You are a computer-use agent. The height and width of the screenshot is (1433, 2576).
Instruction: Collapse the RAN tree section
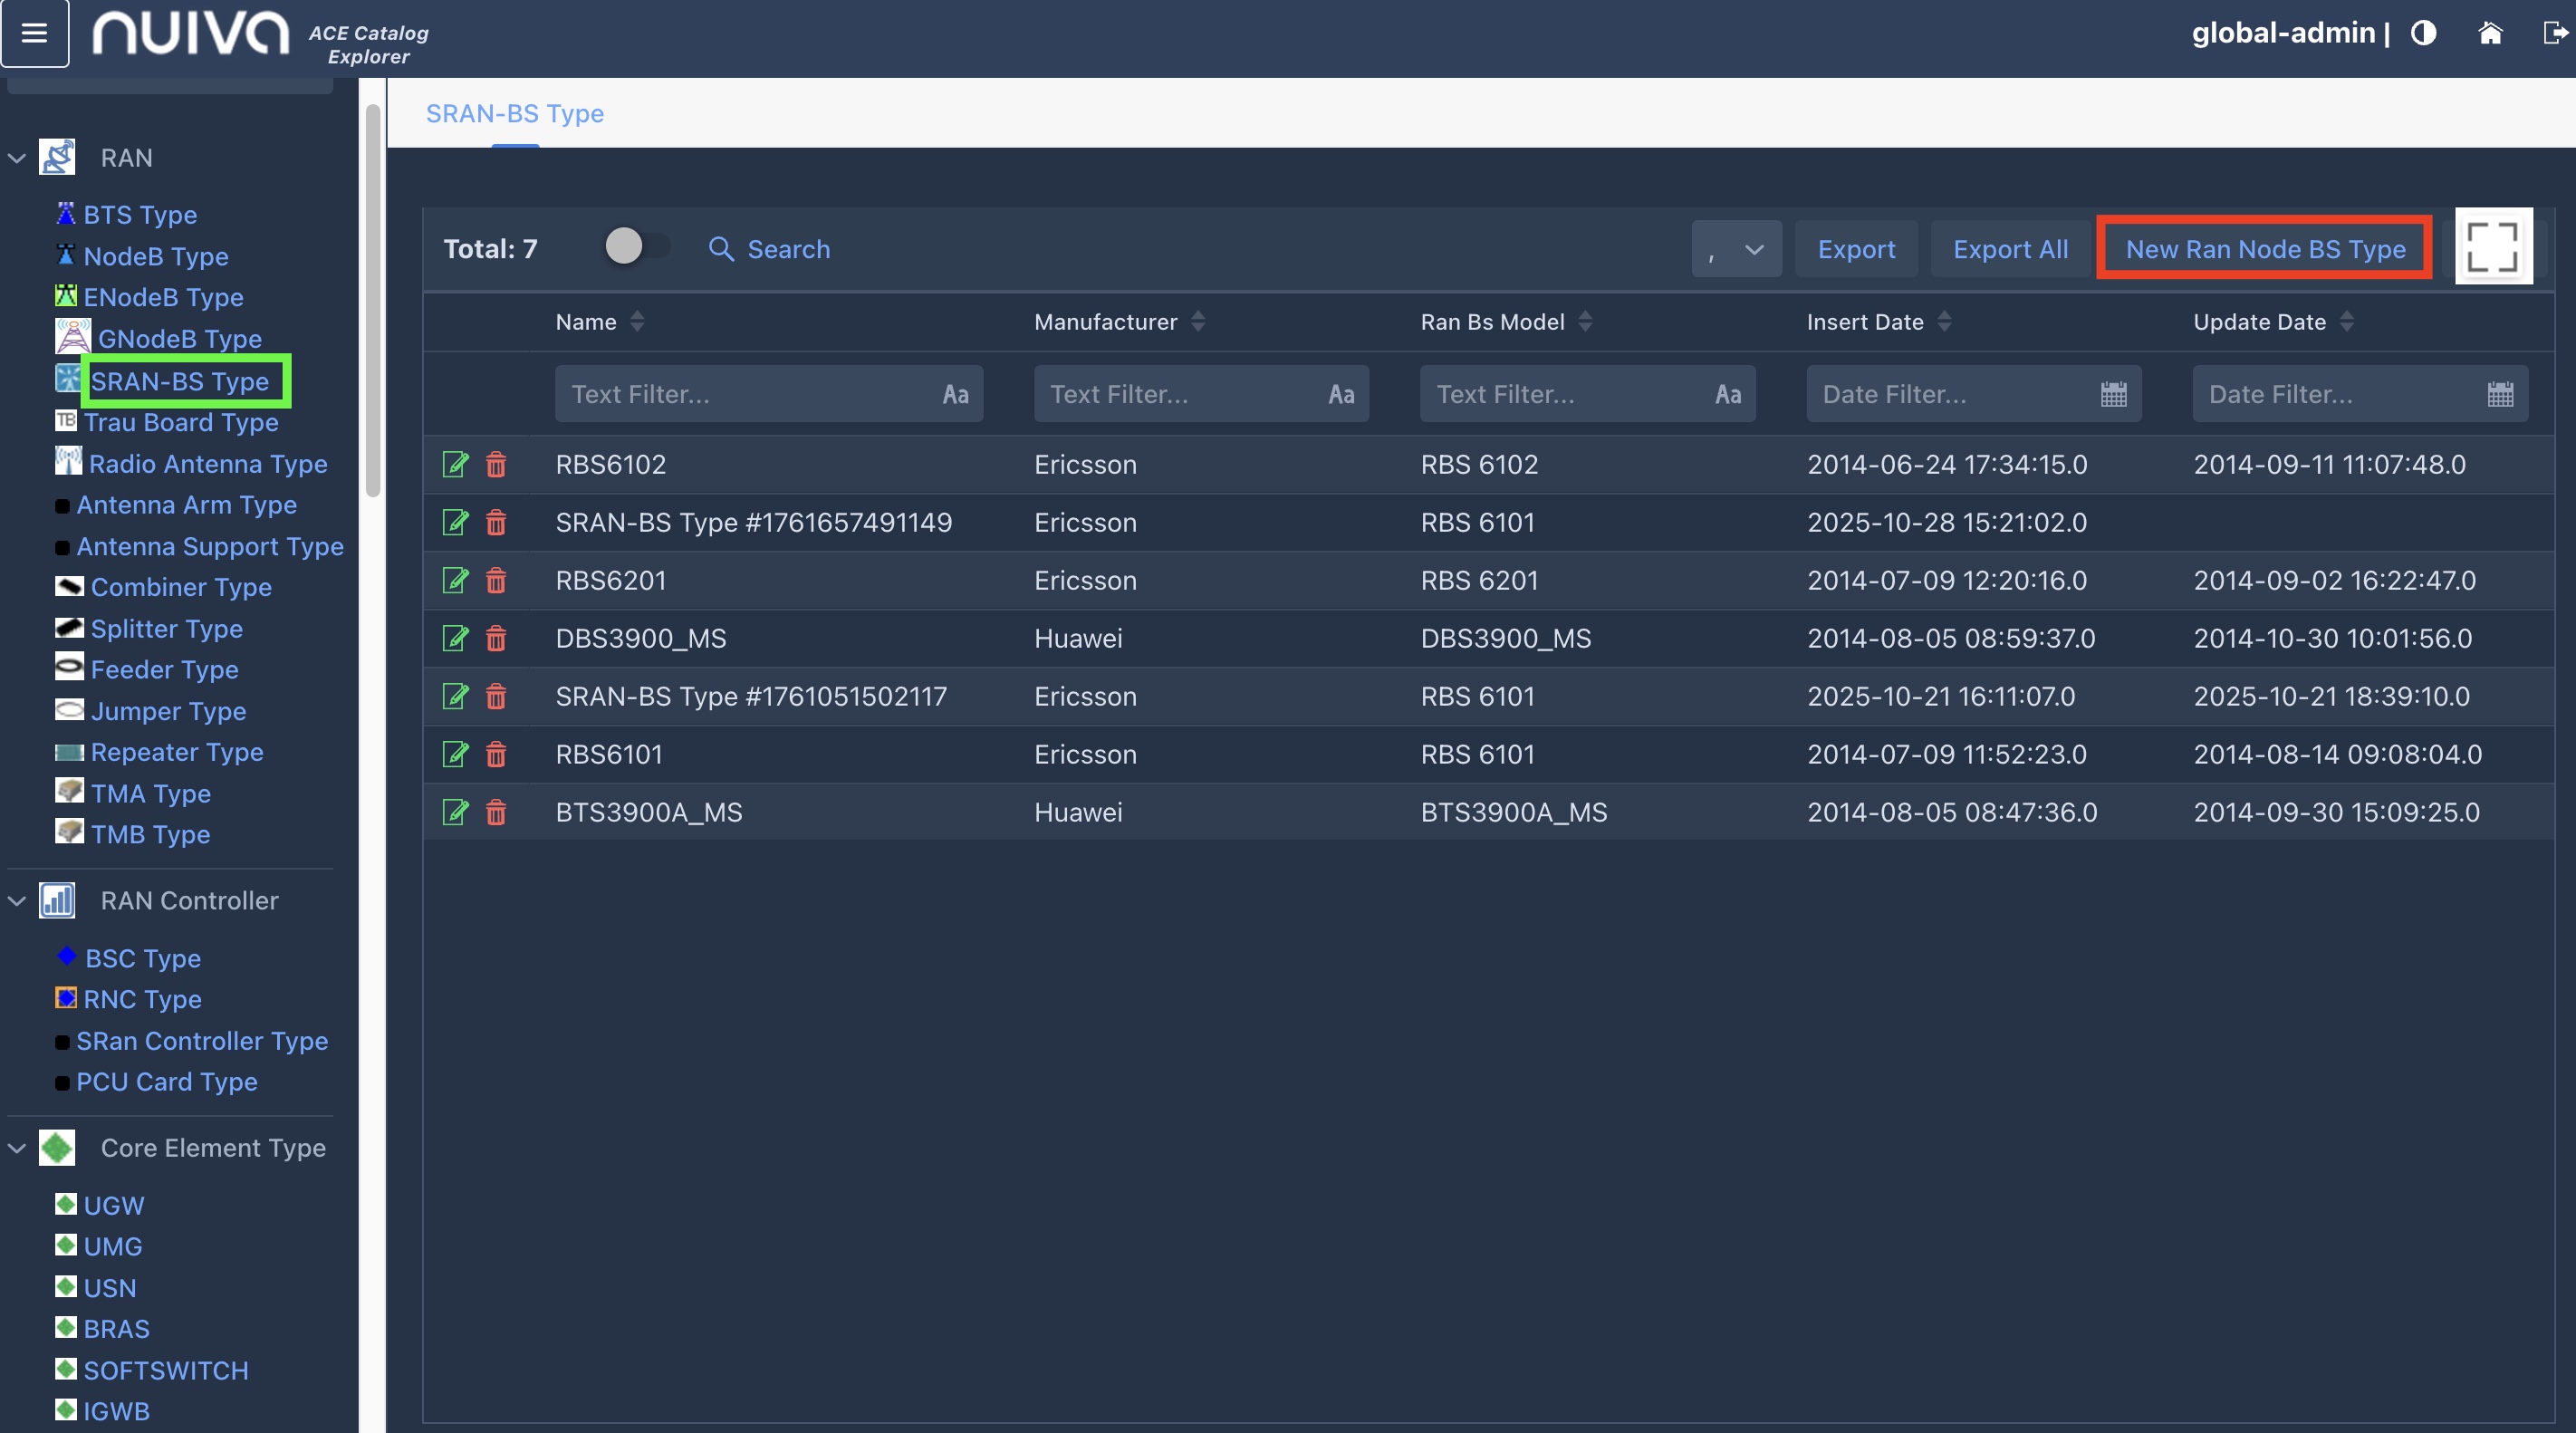point(17,158)
